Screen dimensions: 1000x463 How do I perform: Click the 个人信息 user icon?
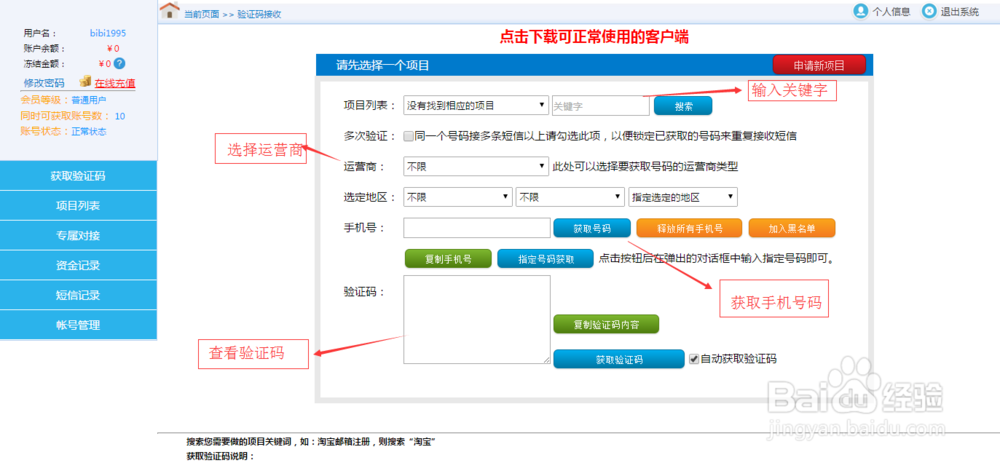pos(861,11)
